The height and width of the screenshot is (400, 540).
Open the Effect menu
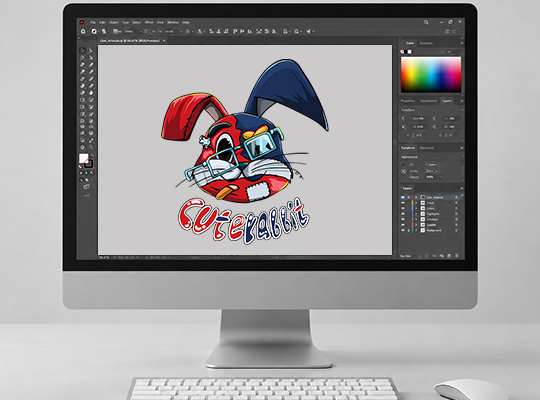coord(149,22)
